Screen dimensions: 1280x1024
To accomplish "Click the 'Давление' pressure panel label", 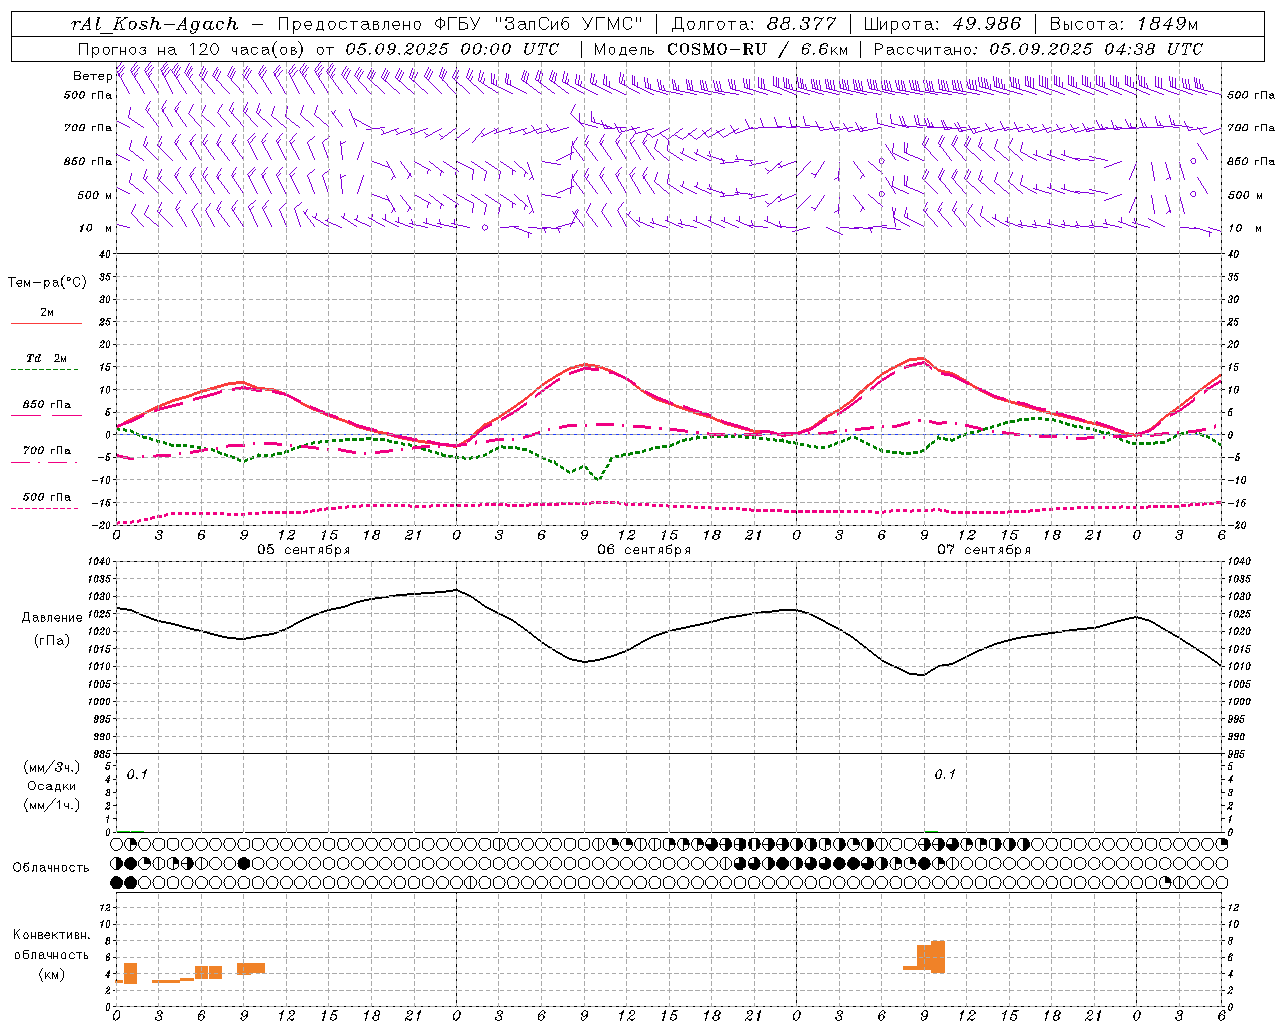I will point(52,618).
